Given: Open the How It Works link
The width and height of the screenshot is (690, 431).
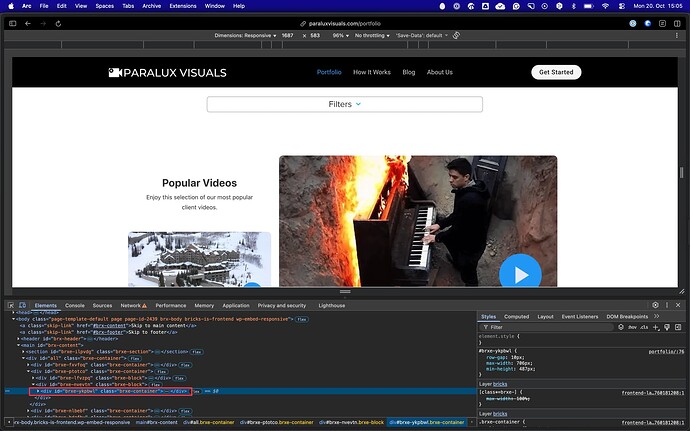Looking at the screenshot, I should (372, 72).
